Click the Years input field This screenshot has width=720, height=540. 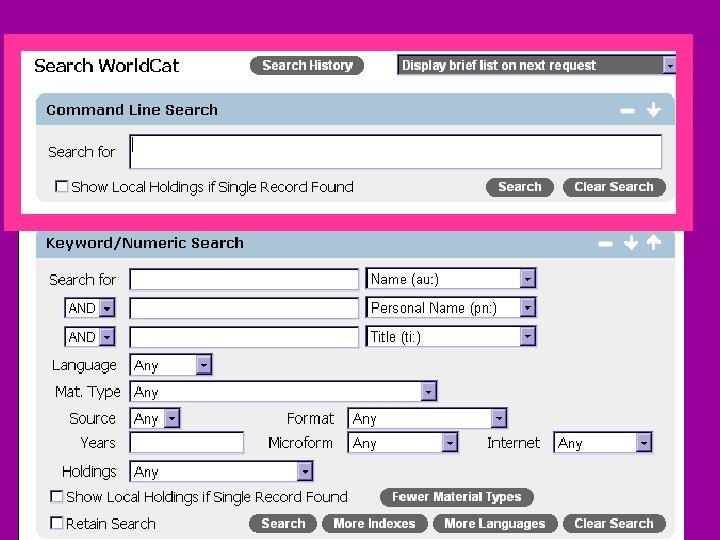tap(186, 443)
